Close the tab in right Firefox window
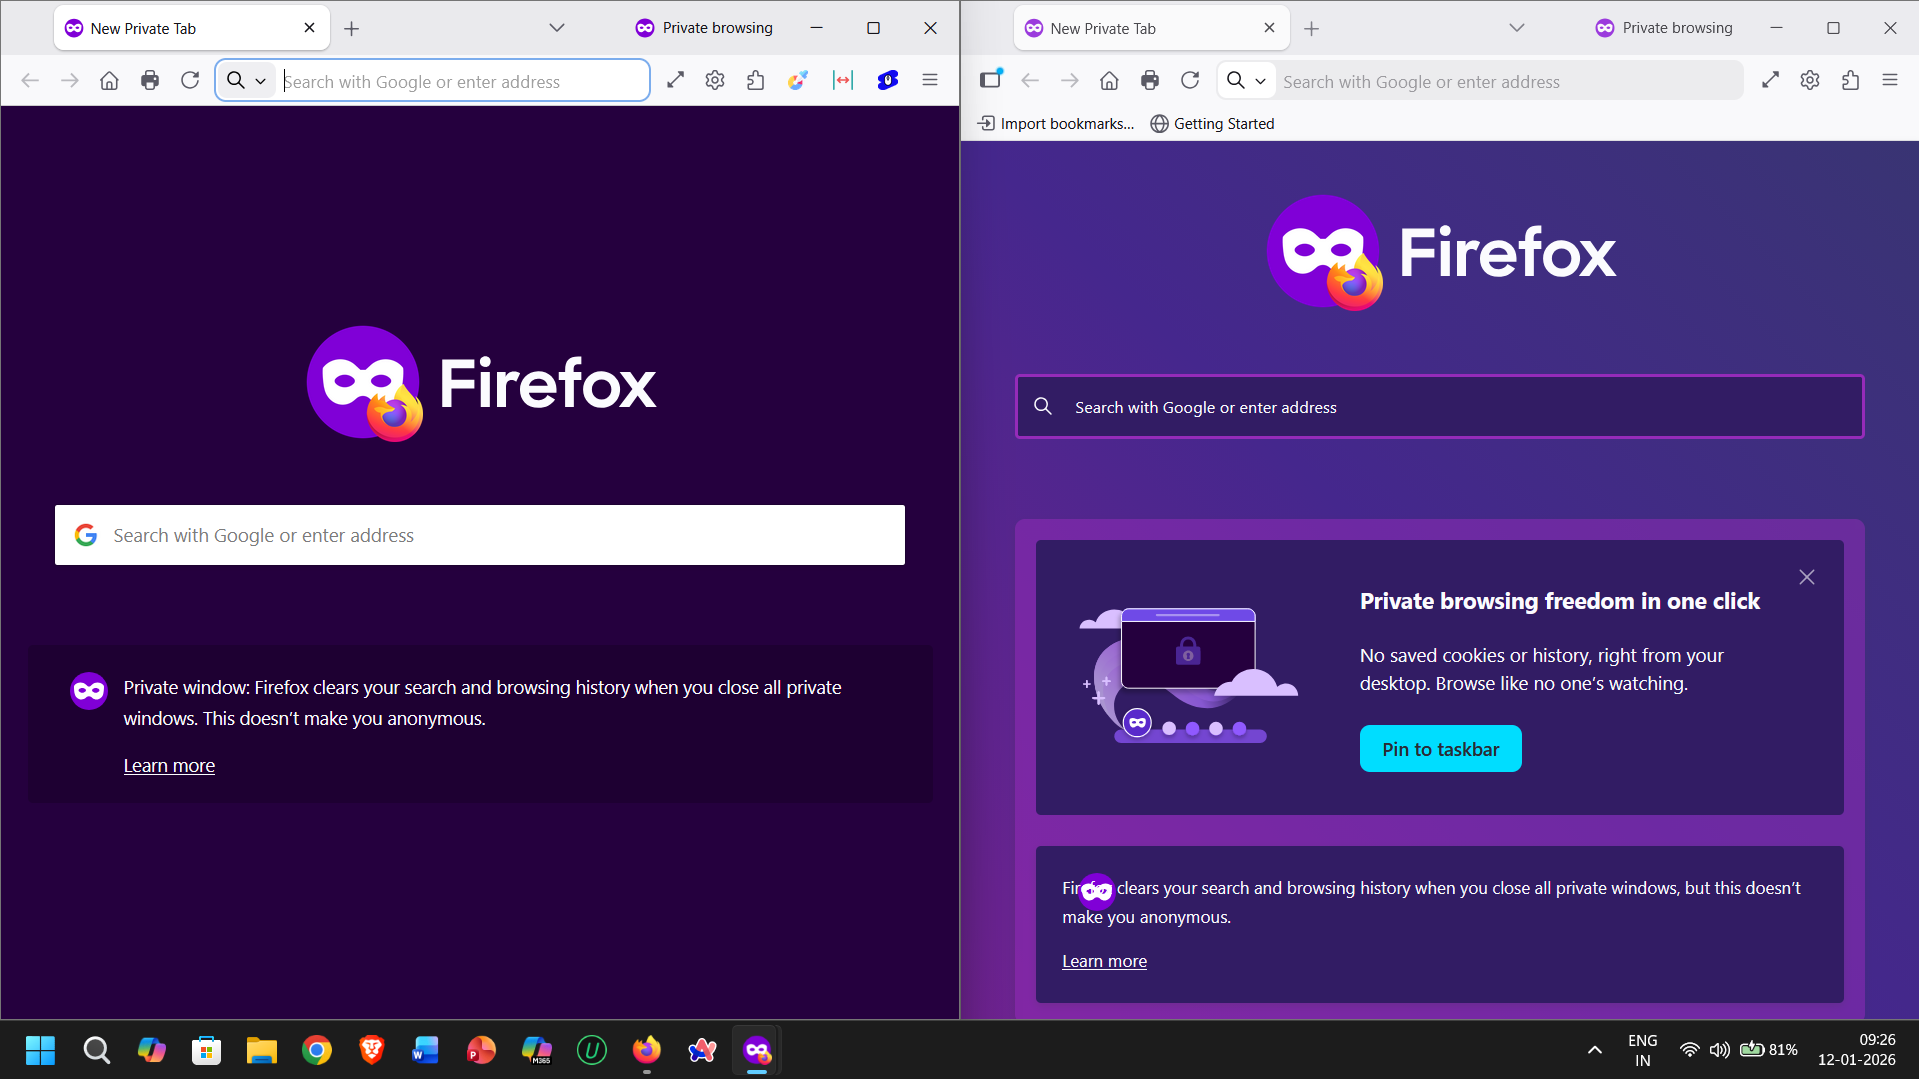Screen dimensions: 1919x1079 tap(1270, 28)
